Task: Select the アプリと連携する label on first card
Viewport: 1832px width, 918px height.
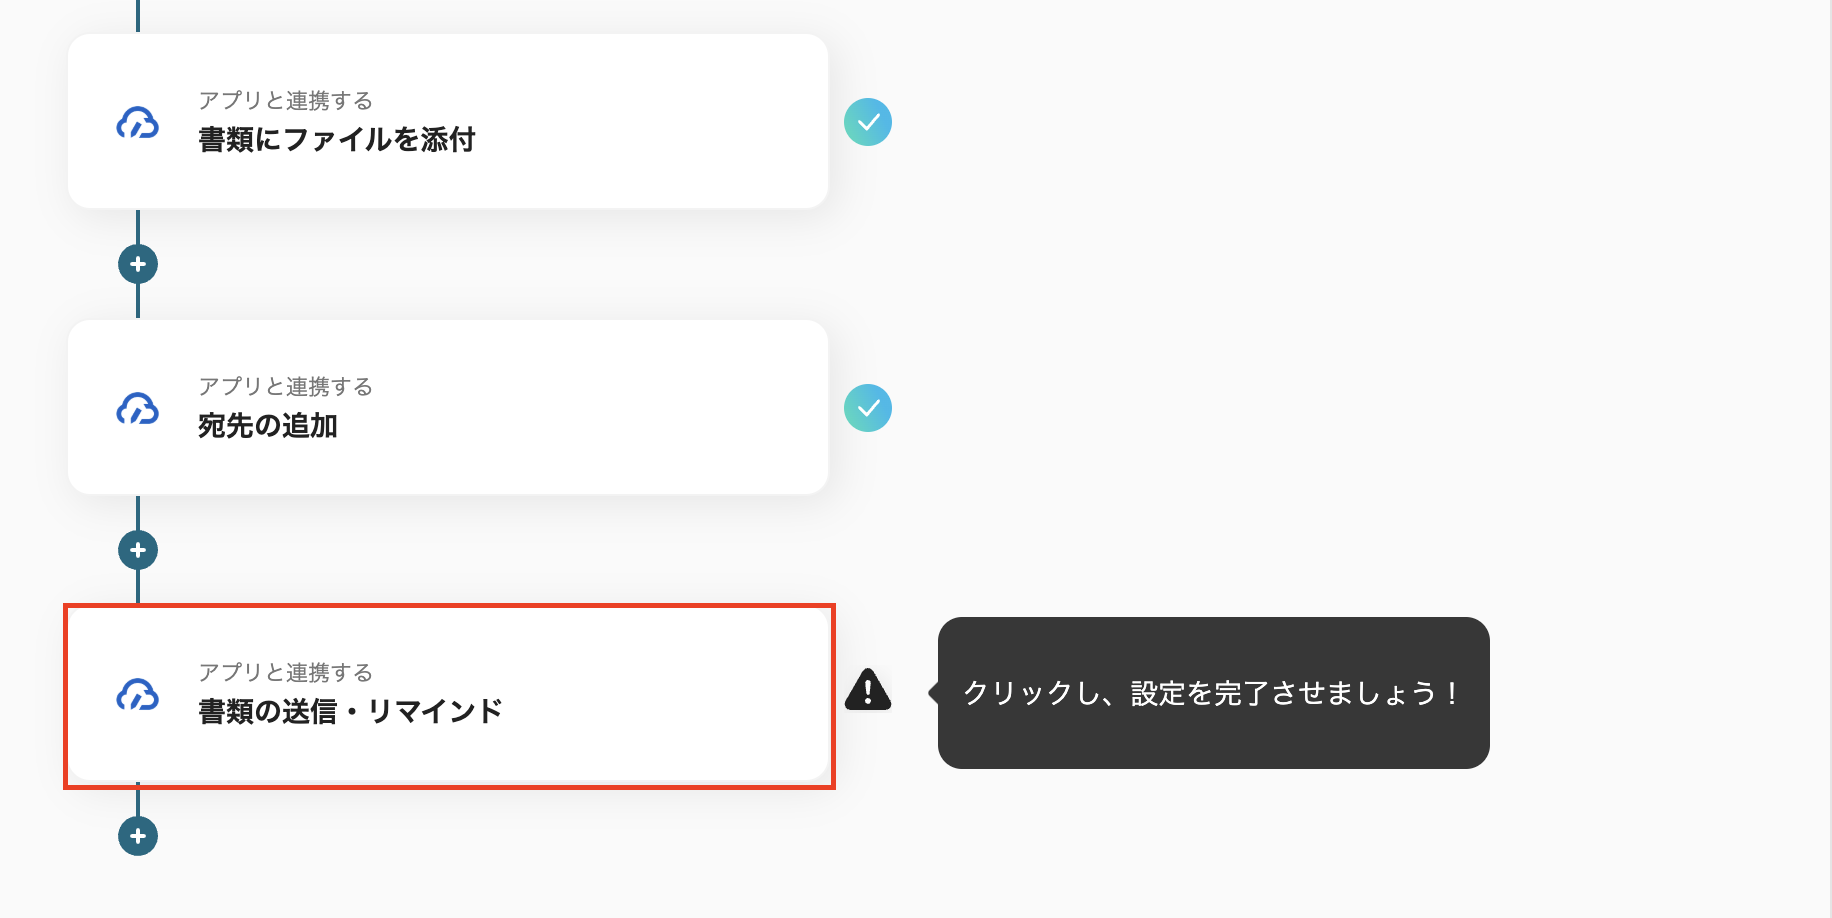Action: pos(284,100)
